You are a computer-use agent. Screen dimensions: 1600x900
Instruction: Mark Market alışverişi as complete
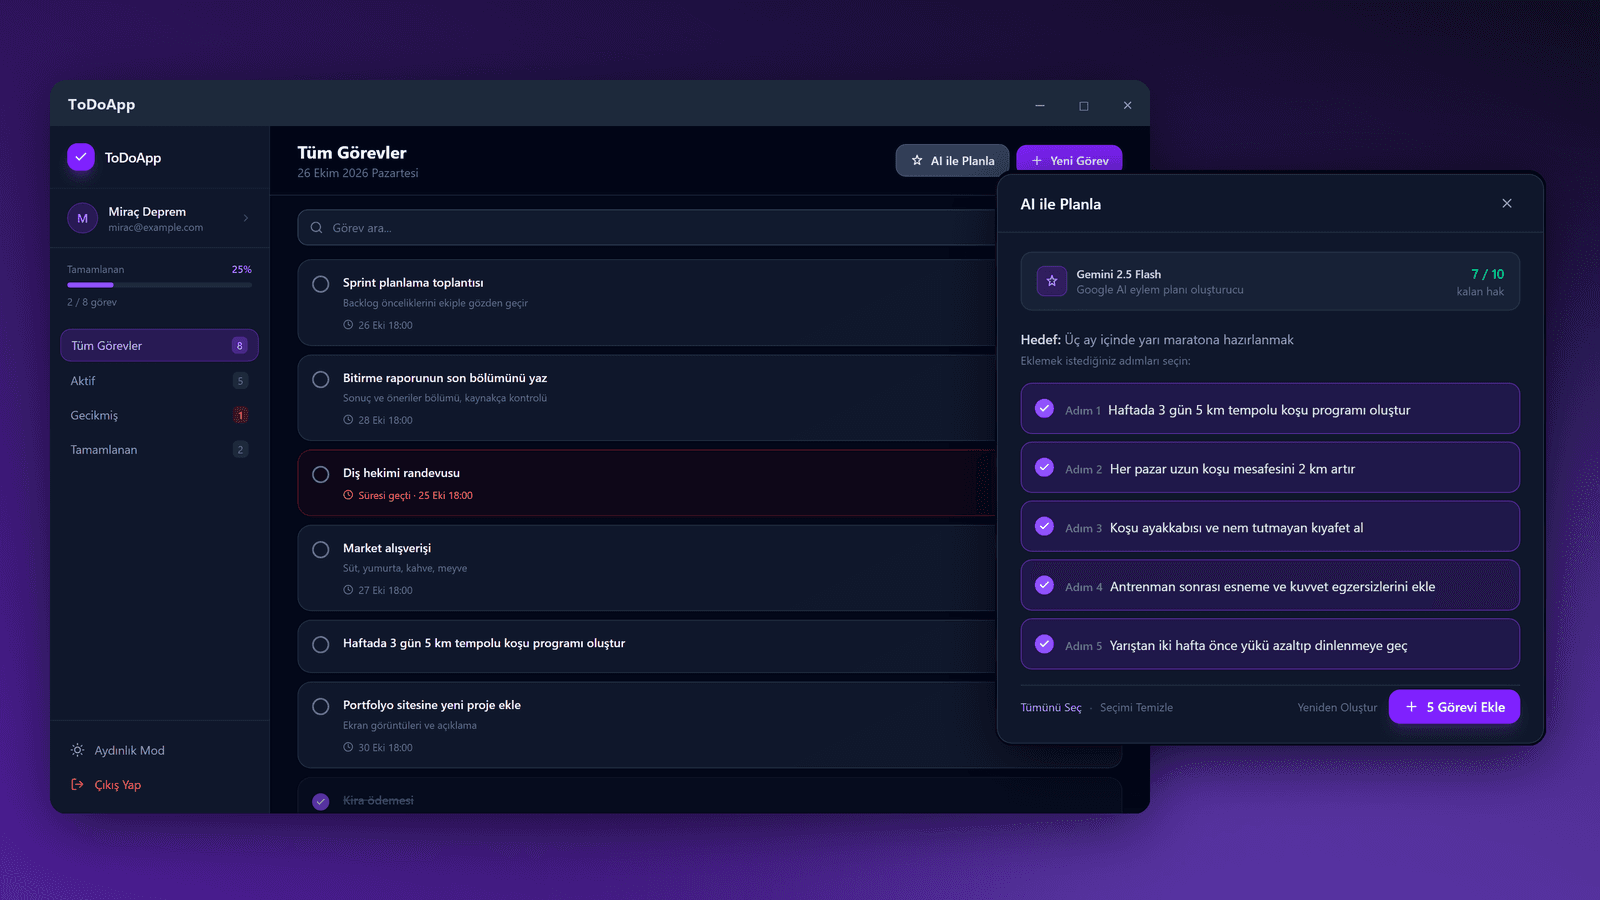coord(321,549)
